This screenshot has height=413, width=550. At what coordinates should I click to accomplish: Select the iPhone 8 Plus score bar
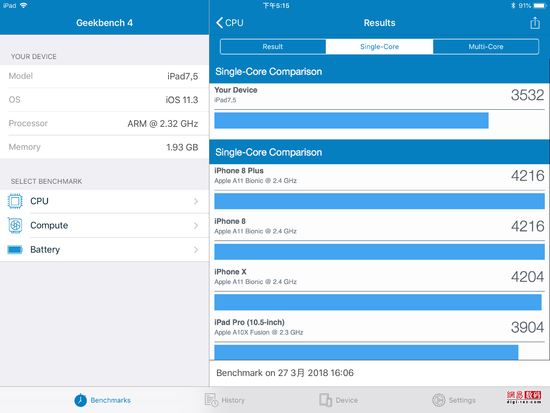tap(380, 201)
